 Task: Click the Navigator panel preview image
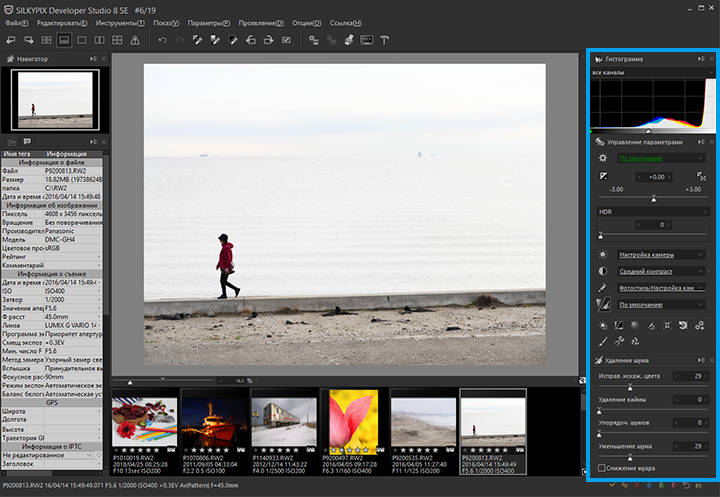[55, 100]
